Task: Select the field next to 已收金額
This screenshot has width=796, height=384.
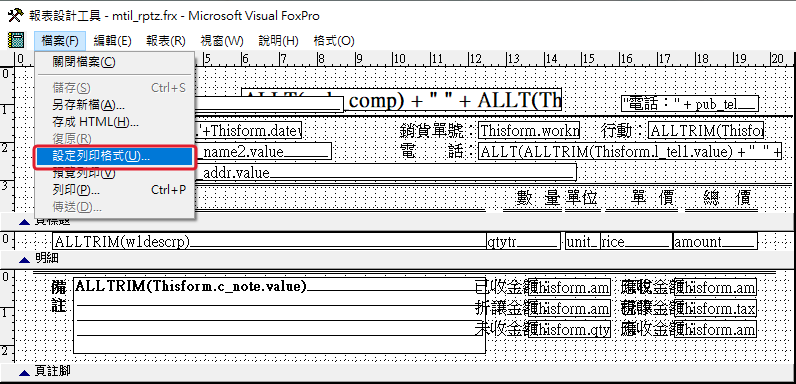Action: point(569,288)
